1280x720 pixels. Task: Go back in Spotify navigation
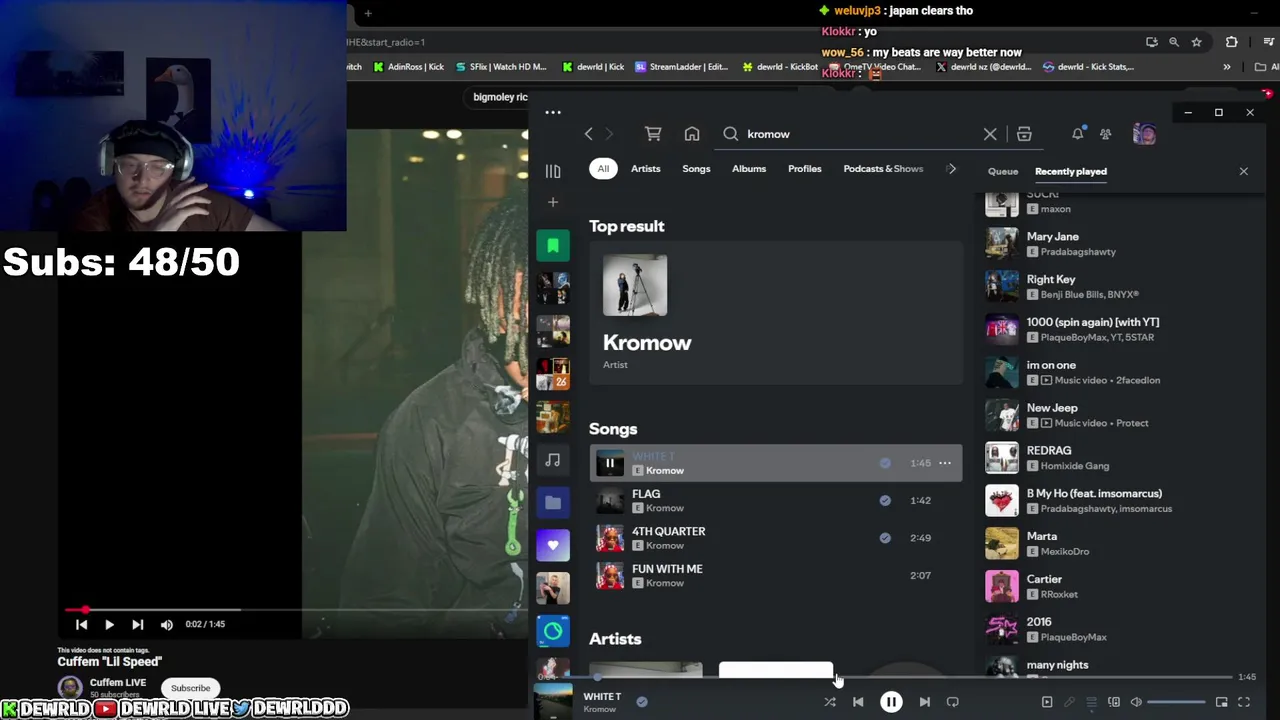588,134
